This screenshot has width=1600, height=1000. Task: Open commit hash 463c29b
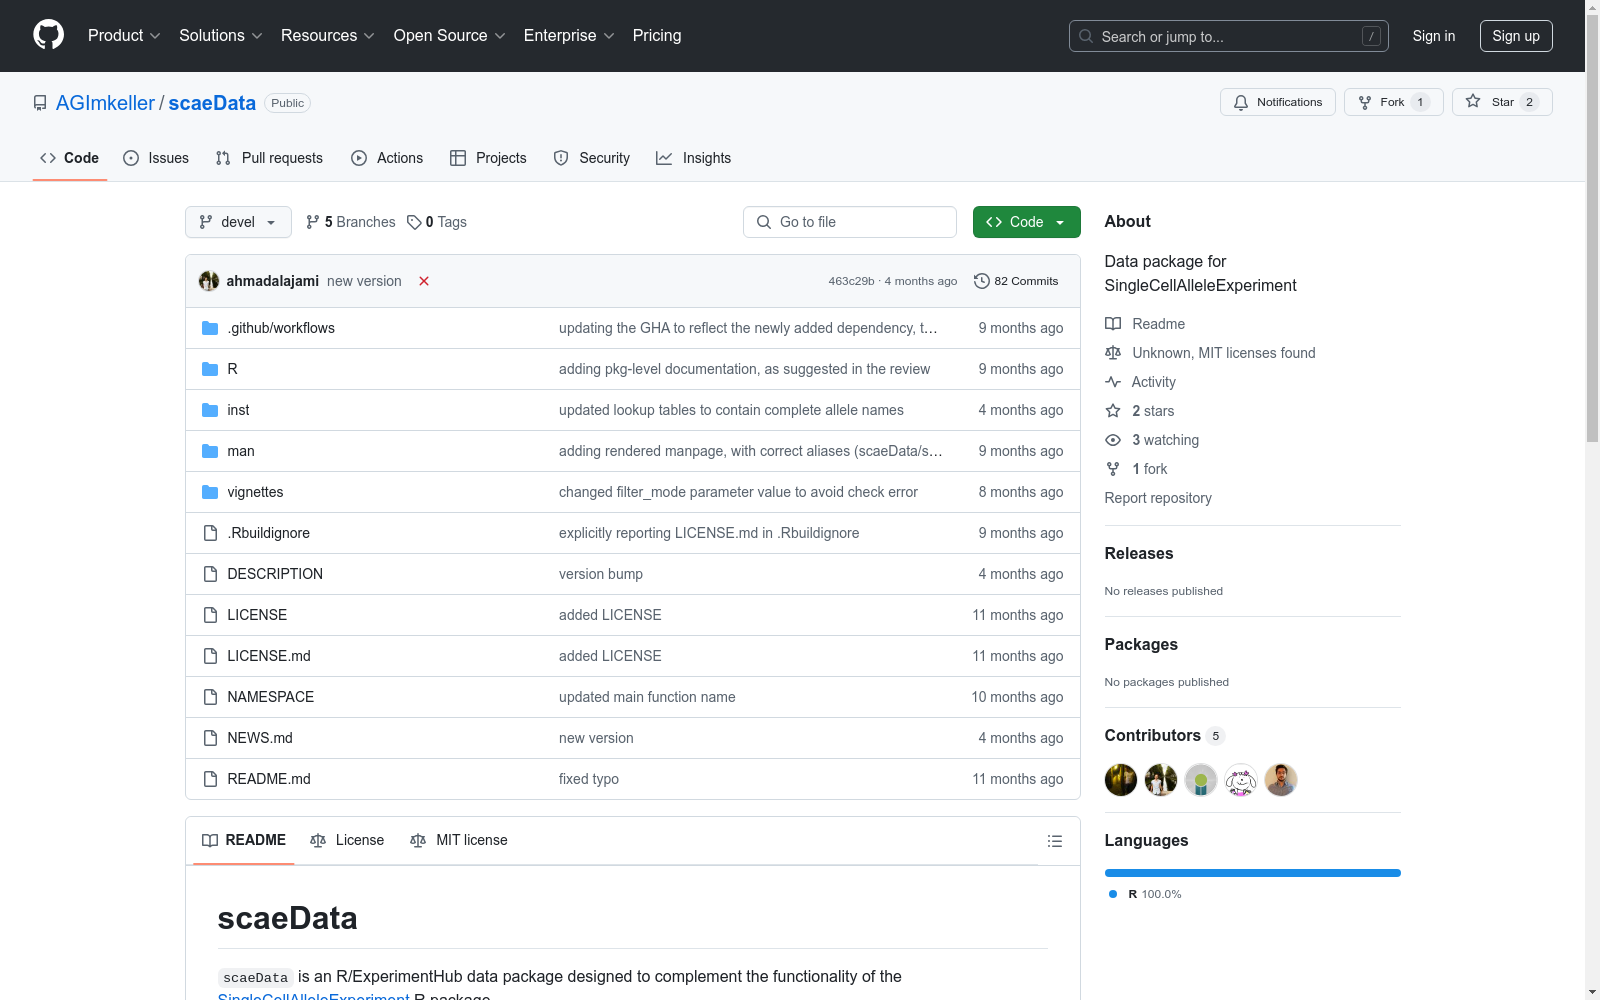pos(851,281)
